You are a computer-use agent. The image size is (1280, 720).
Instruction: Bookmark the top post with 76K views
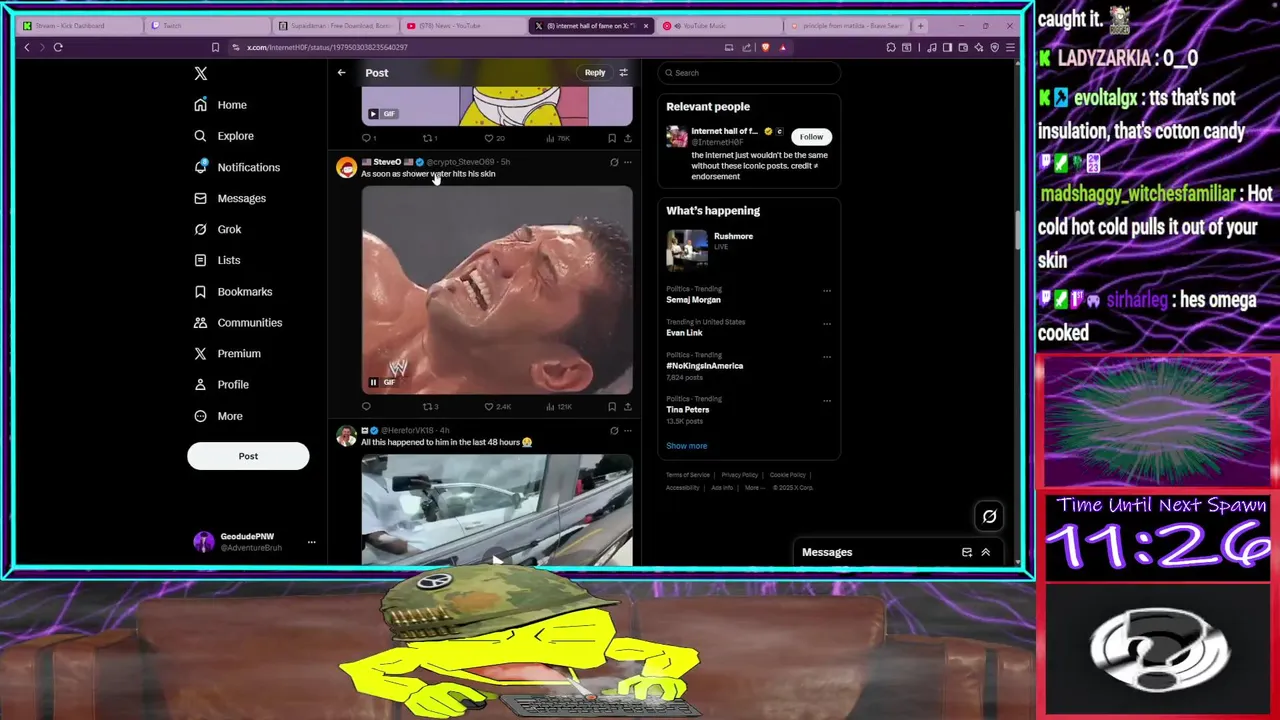612,138
